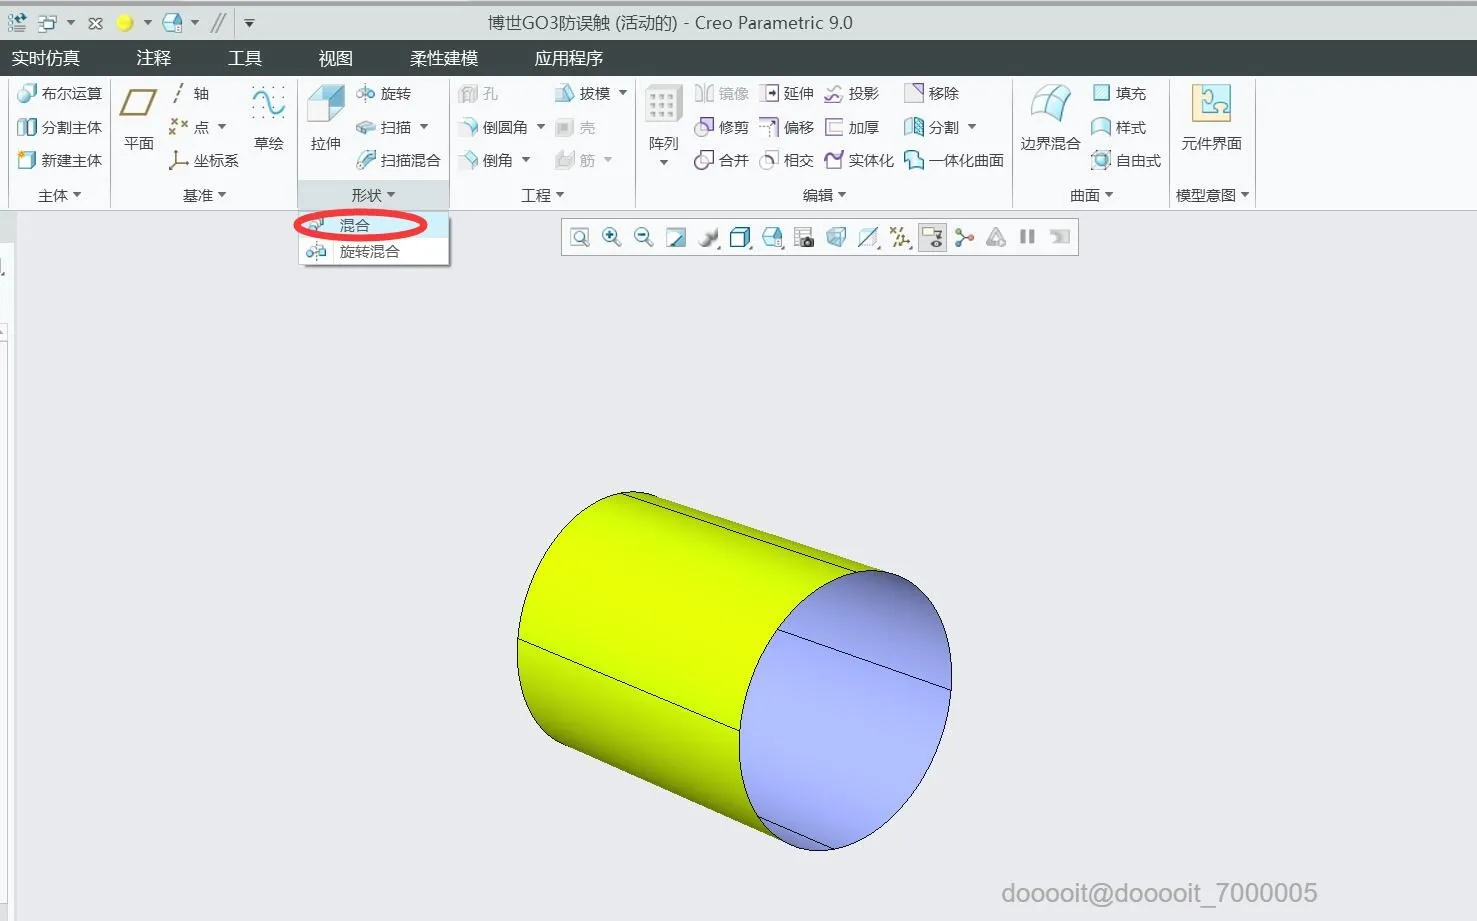Open the 倒圆角 dropdown arrow
Image resolution: width=1477 pixels, height=921 pixels.
click(541, 127)
